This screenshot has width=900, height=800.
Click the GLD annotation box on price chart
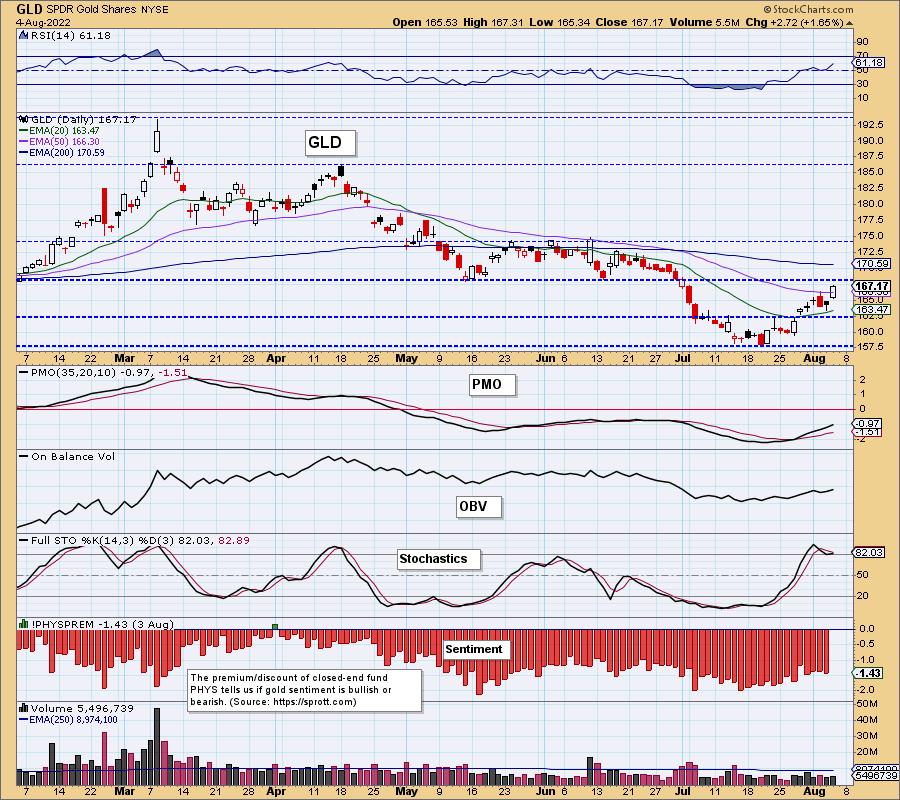[x=330, y=142]
